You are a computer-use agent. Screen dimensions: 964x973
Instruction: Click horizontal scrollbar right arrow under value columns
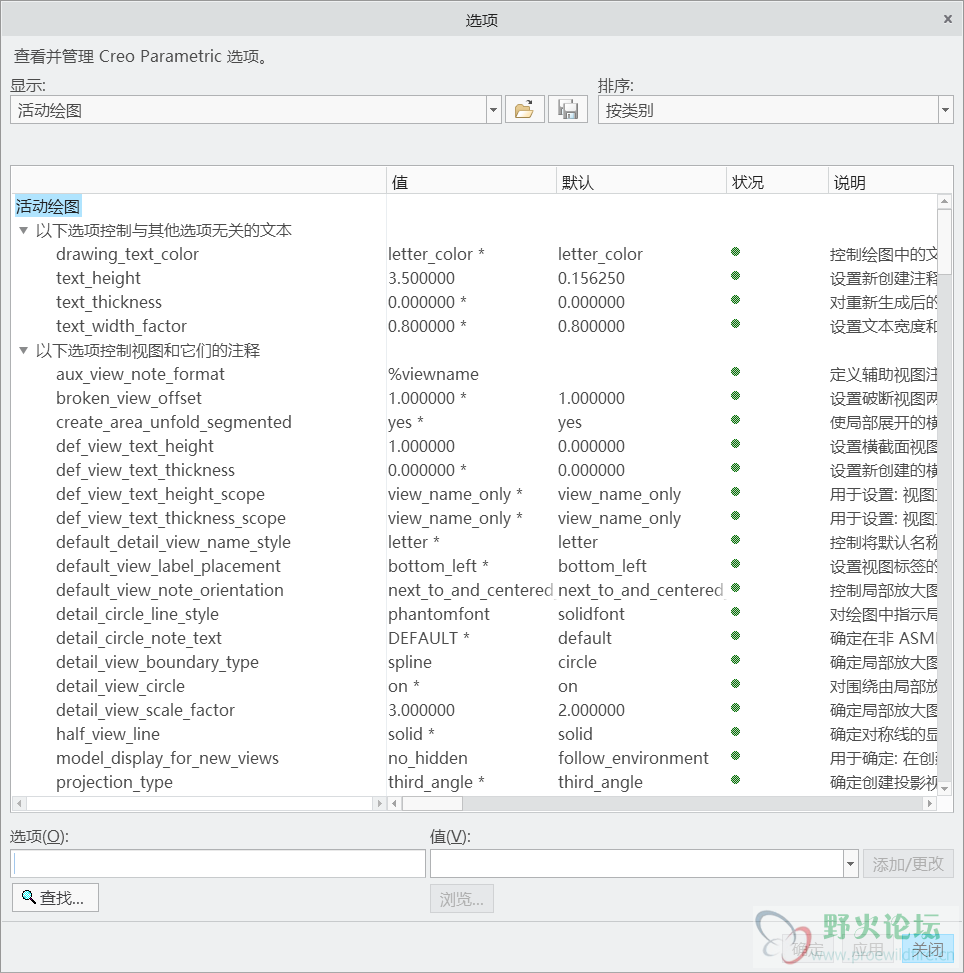[929, 804]
